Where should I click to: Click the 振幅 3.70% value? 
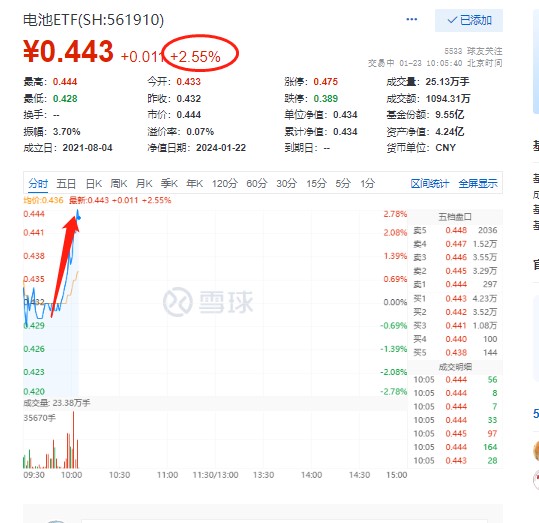66,132
